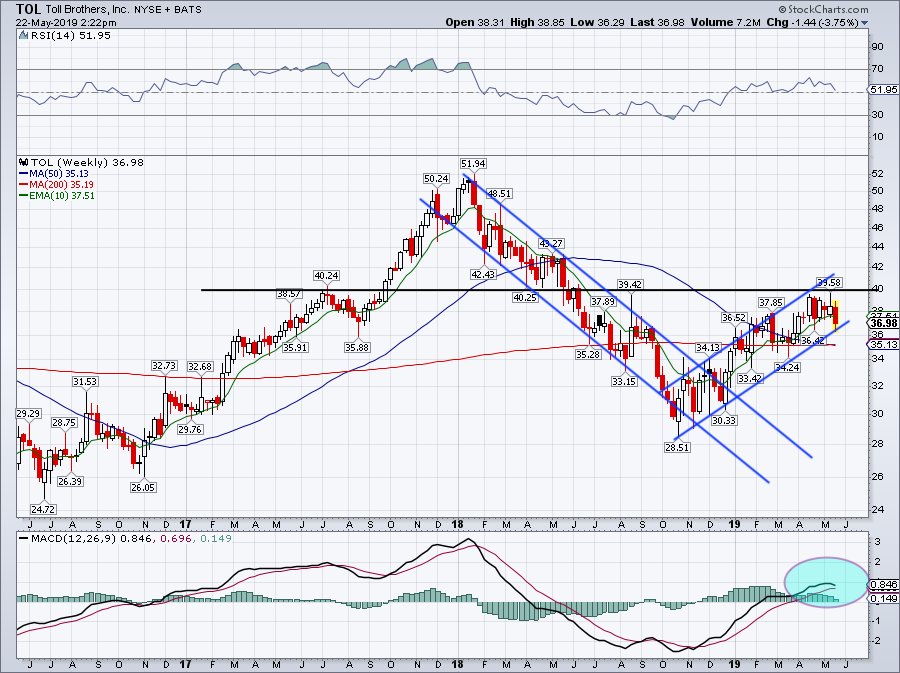Select the RSI(14) 51.95 legend label
The image size is (900, 673).
(x=70, y=35)
